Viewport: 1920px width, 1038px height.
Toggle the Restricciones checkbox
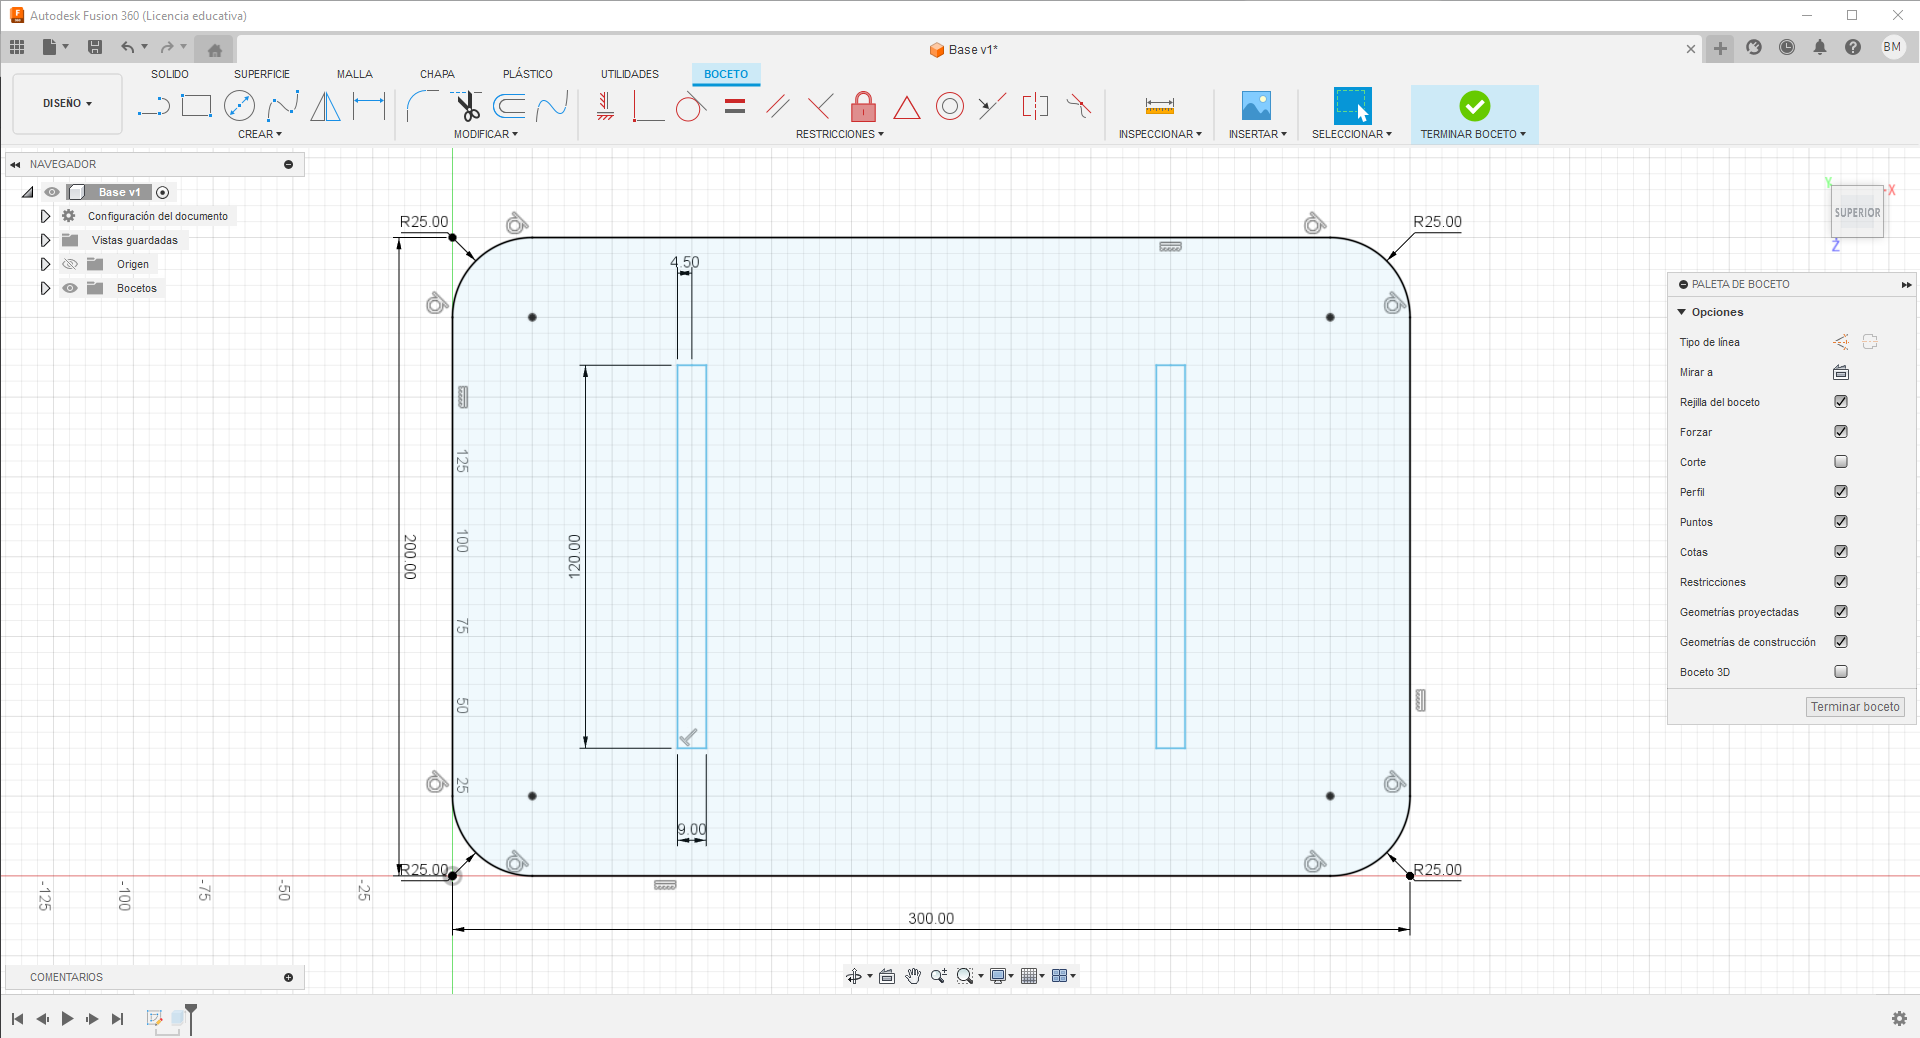(x=1841, y=582)
